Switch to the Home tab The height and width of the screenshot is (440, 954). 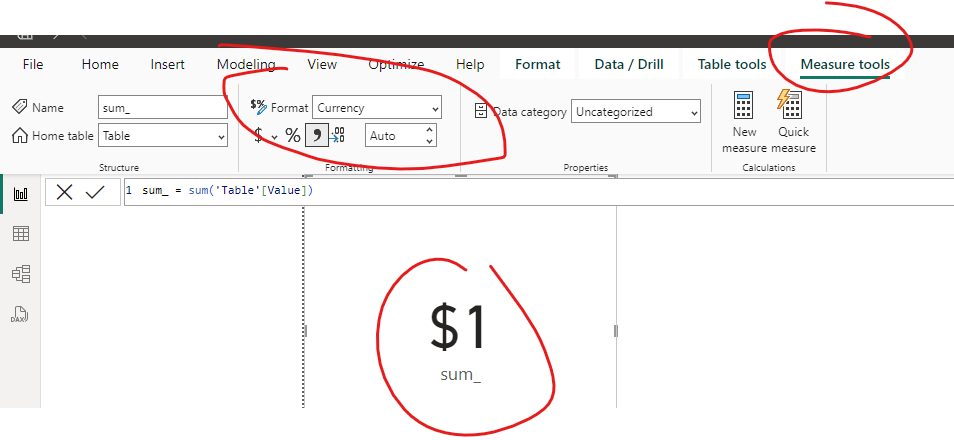point(100,65)
